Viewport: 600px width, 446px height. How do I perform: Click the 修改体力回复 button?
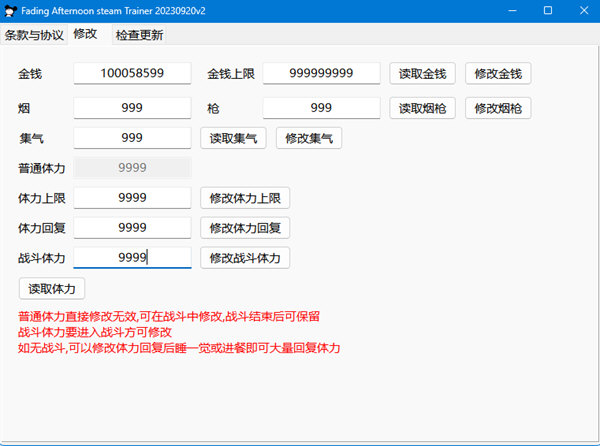pos(245,228)
